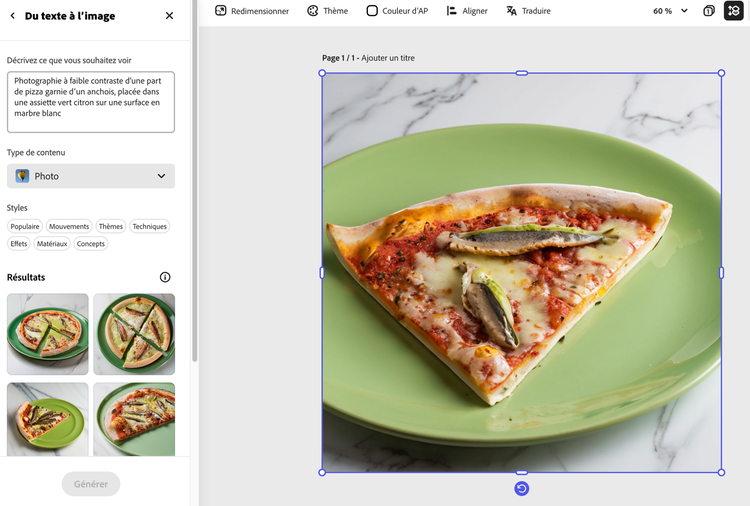
Task: Show info about Résultats
Action: tap(165, 277)
